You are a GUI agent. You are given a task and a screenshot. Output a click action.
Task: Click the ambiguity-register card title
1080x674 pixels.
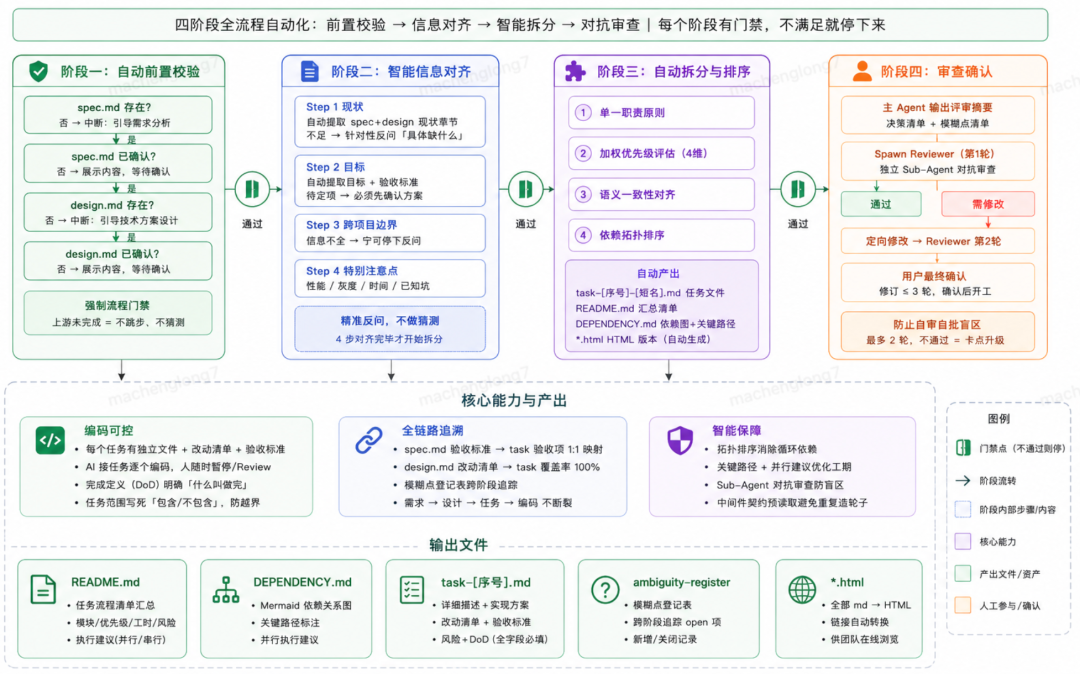click(x=681, y=582)
